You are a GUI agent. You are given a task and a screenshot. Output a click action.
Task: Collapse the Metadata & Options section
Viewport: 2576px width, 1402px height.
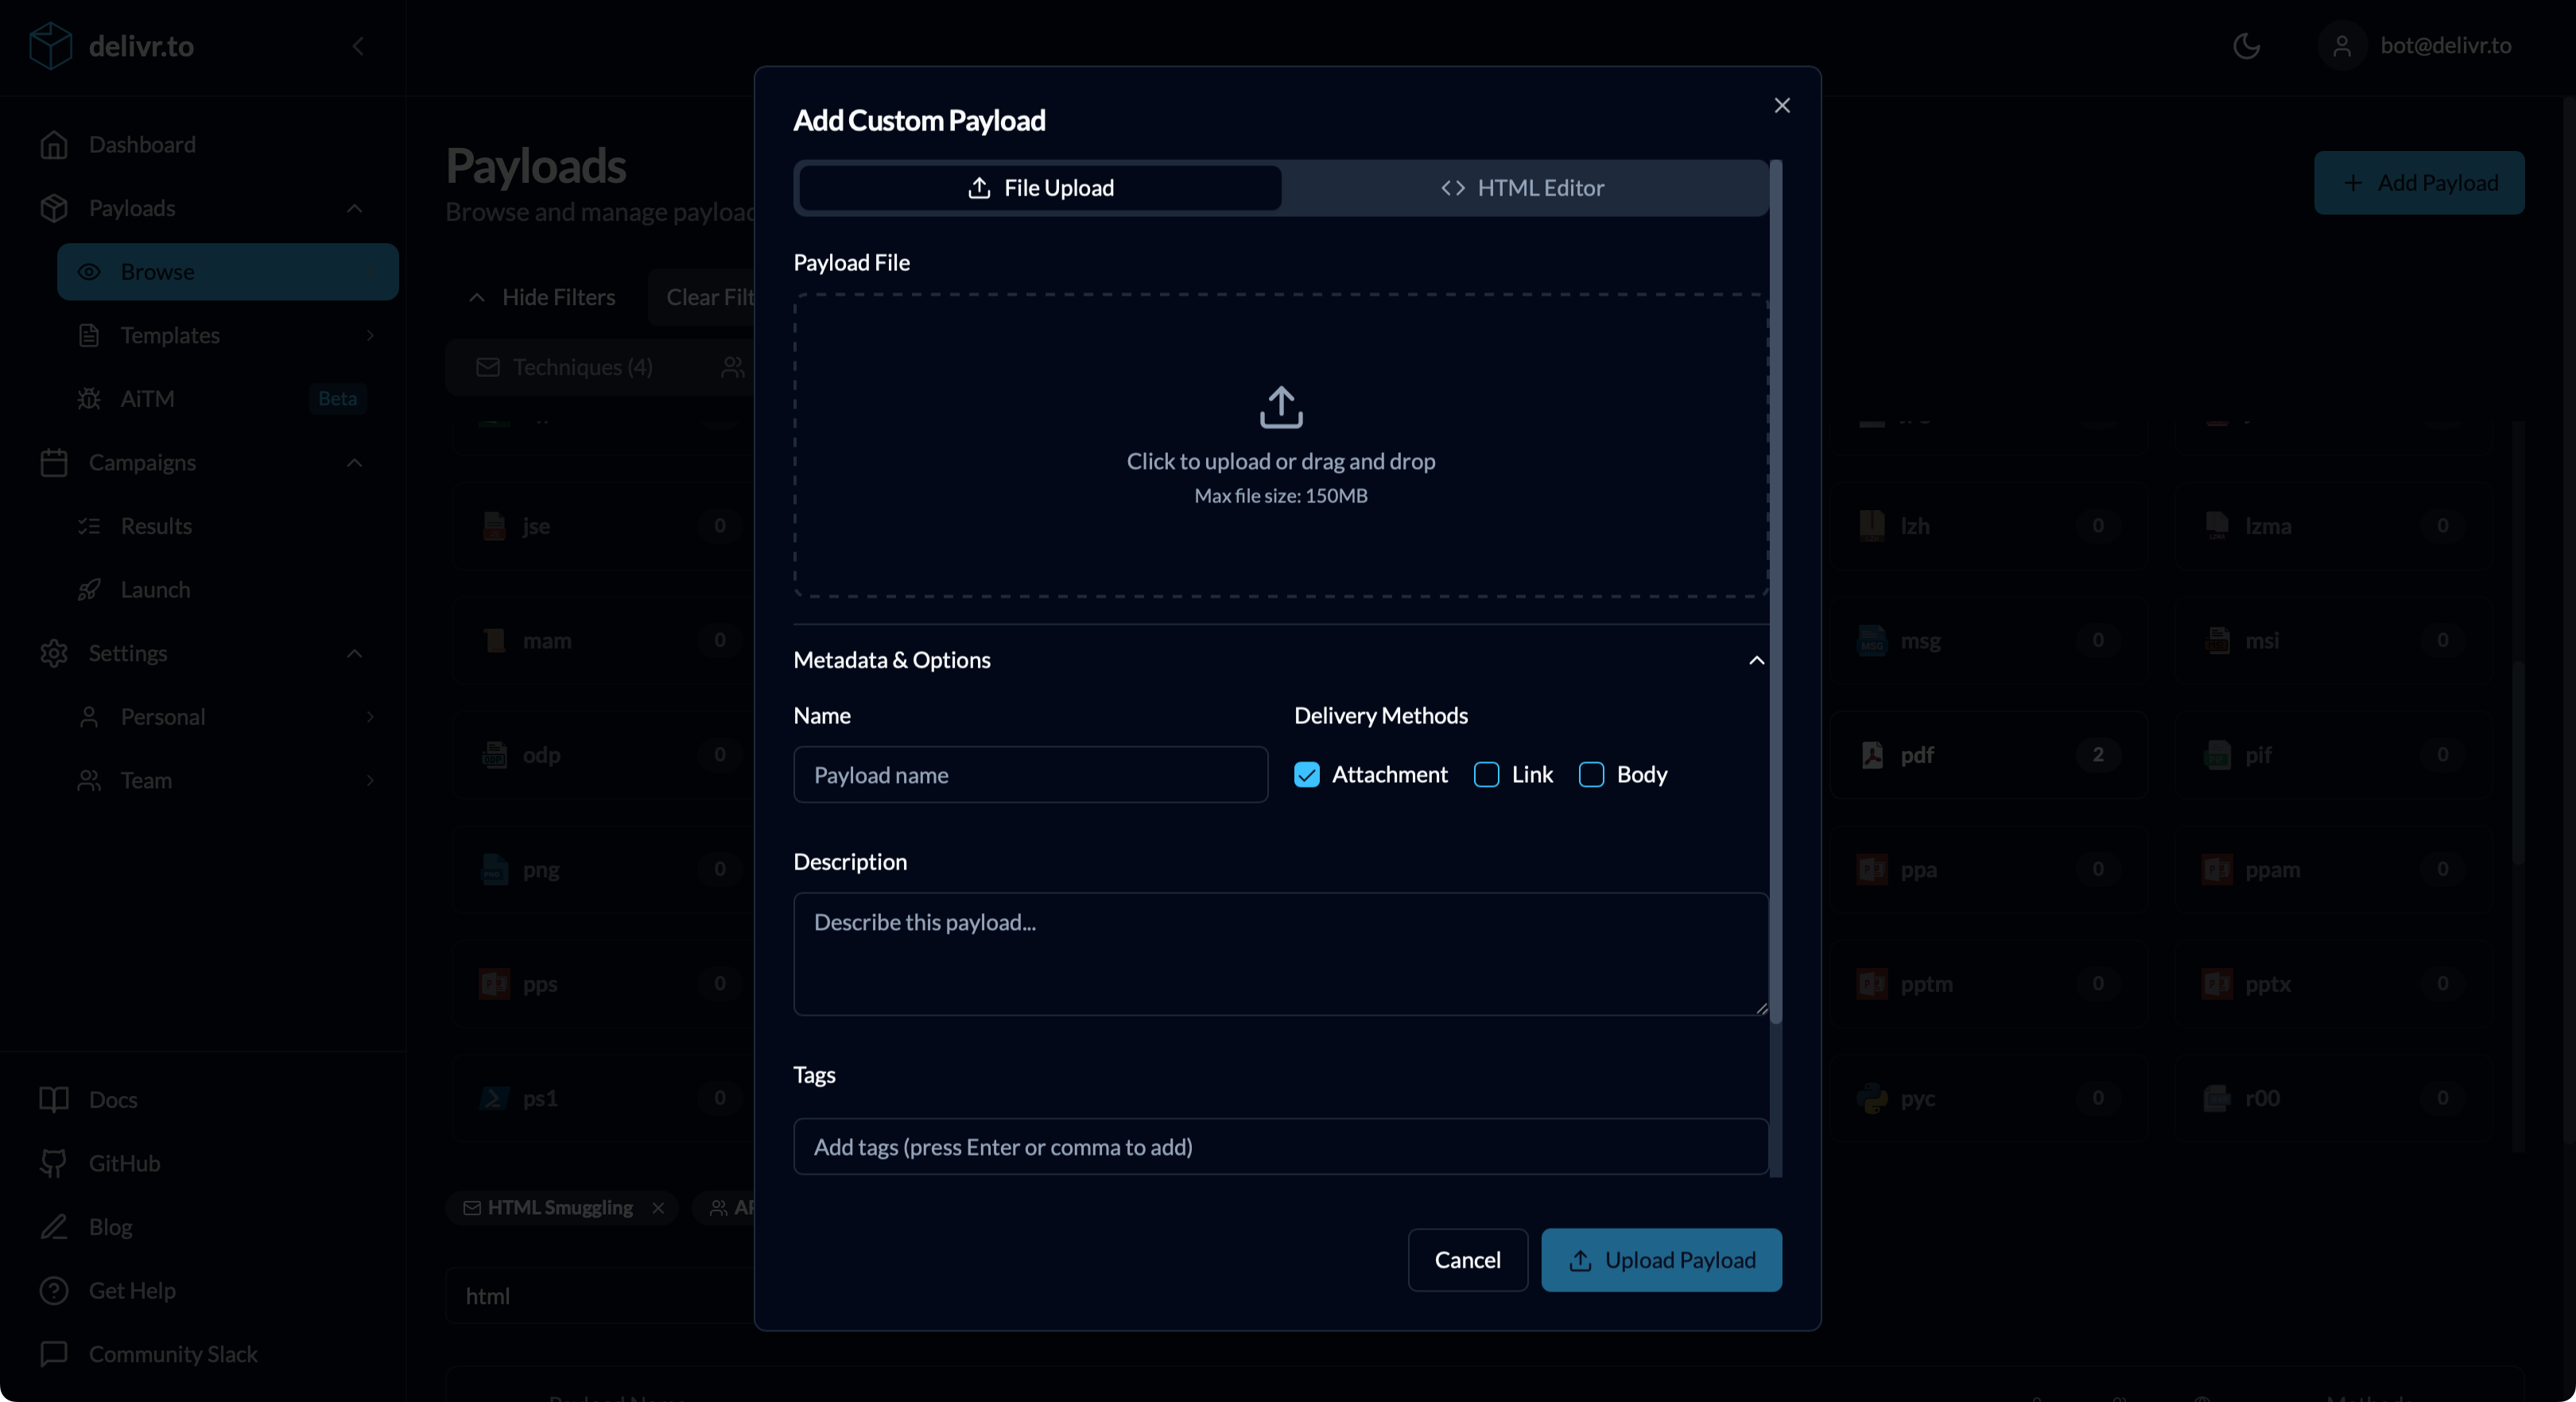1756,660
